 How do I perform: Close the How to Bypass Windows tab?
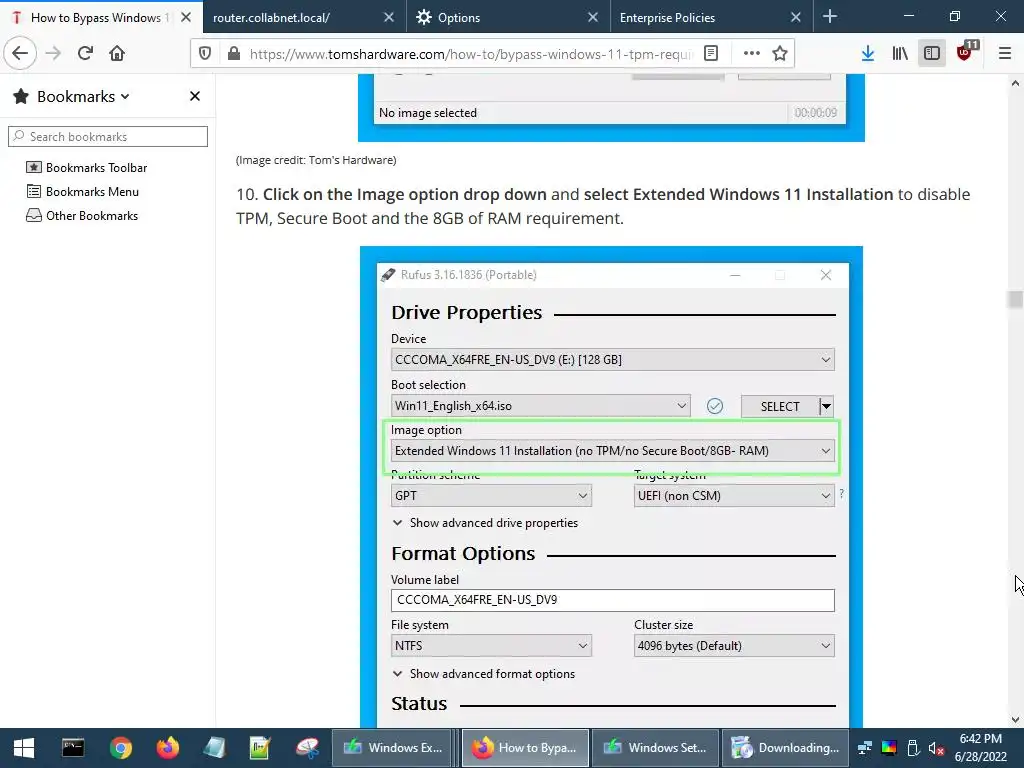[x=186, y=18]
